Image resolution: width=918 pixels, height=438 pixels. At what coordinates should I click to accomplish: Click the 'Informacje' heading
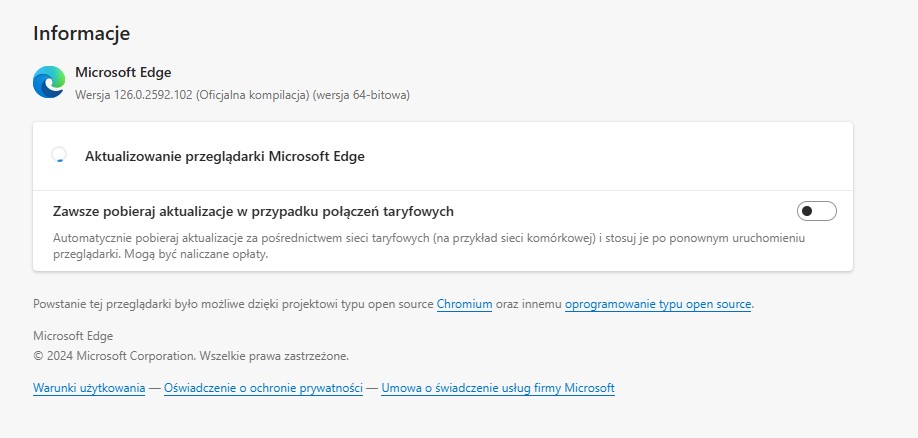(x=81, y=33)
